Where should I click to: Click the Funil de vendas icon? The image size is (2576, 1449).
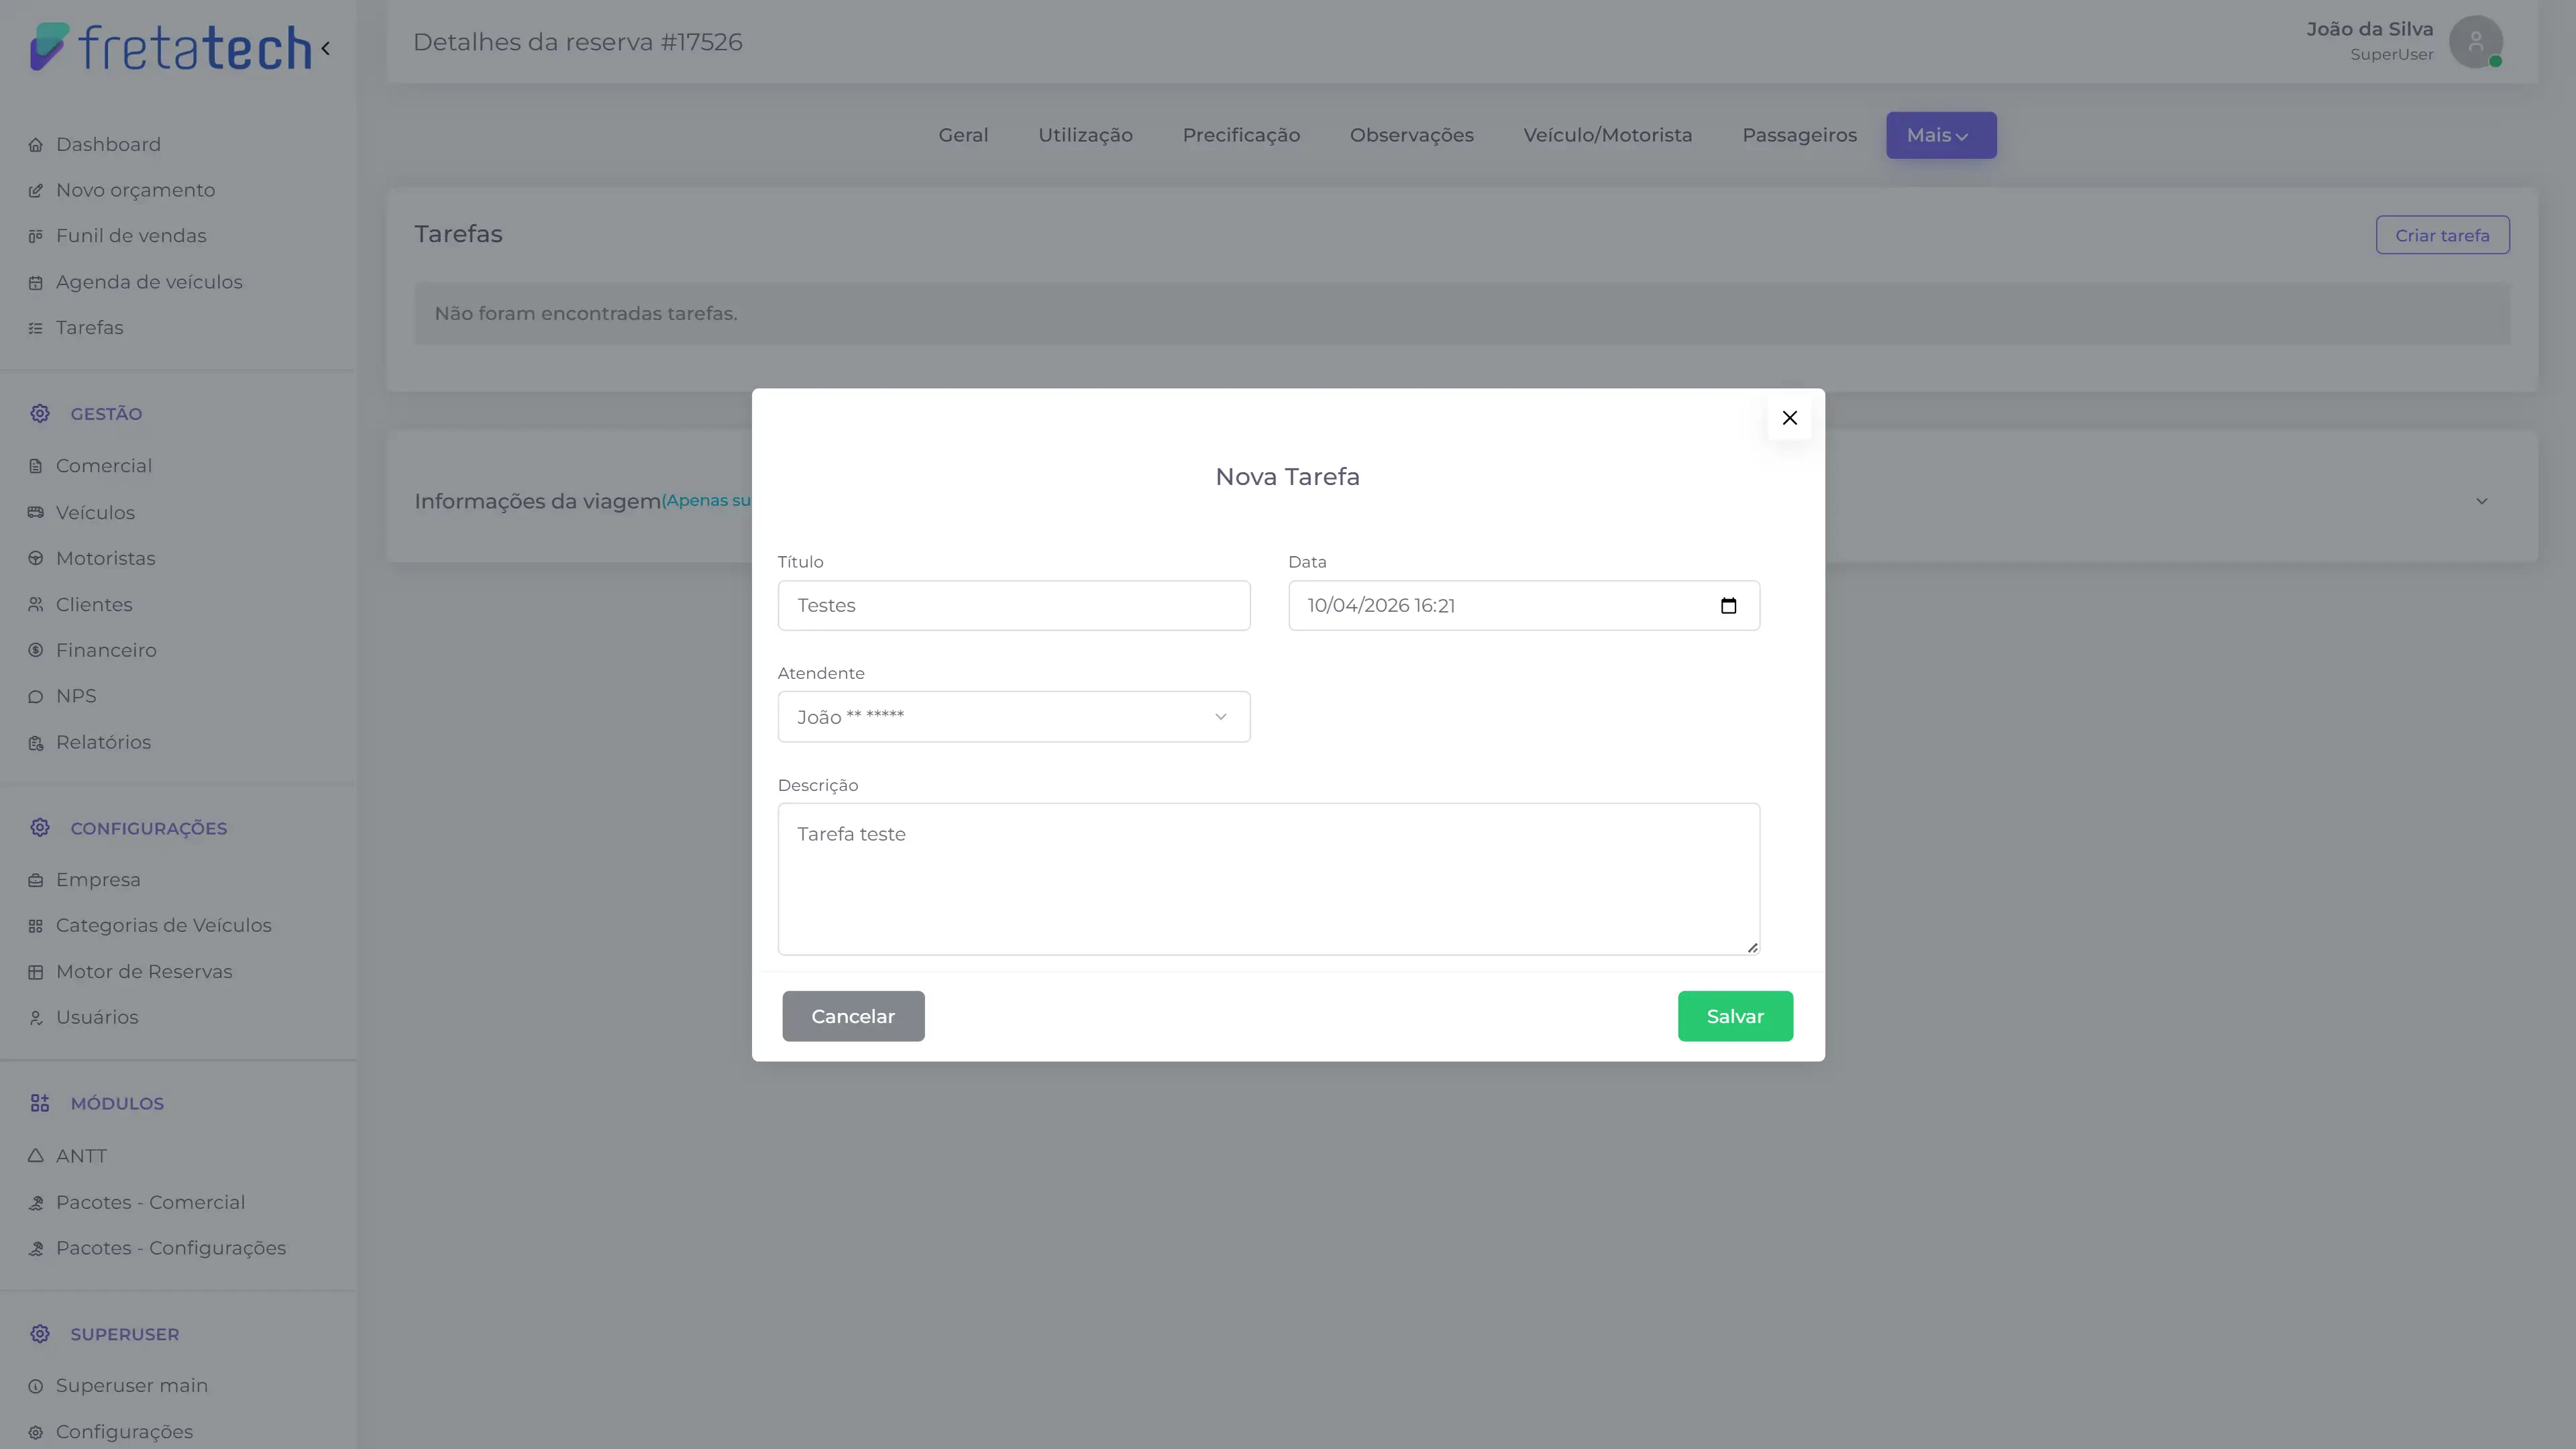(36, 237)
